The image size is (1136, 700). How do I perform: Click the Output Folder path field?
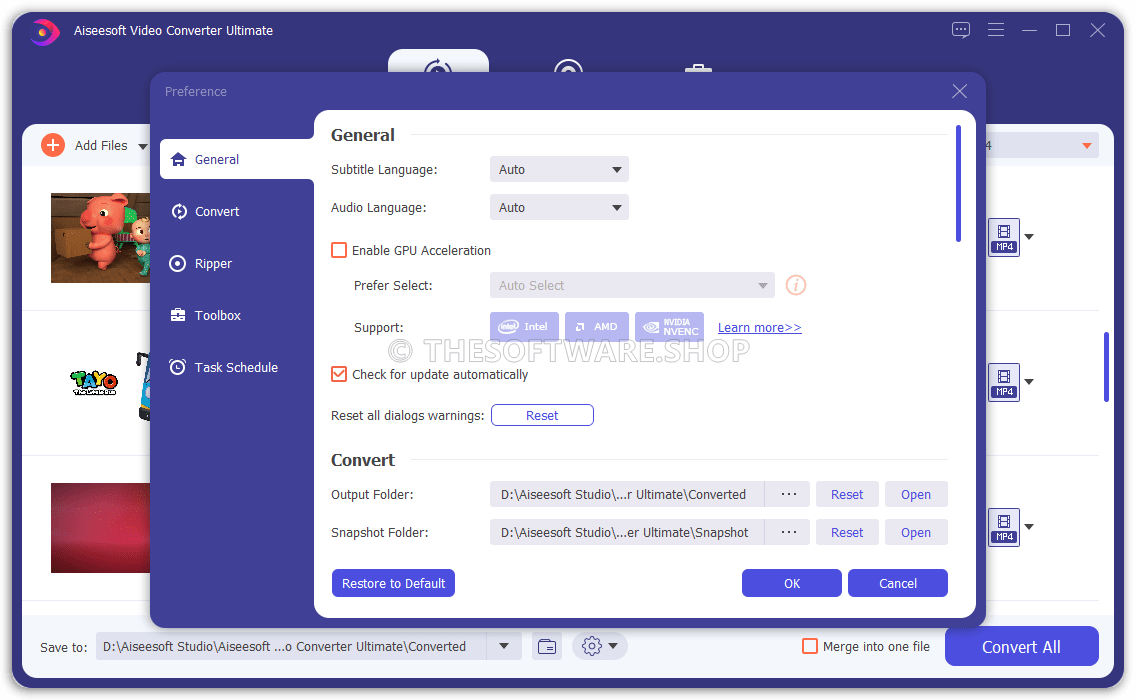click(627, 494)
